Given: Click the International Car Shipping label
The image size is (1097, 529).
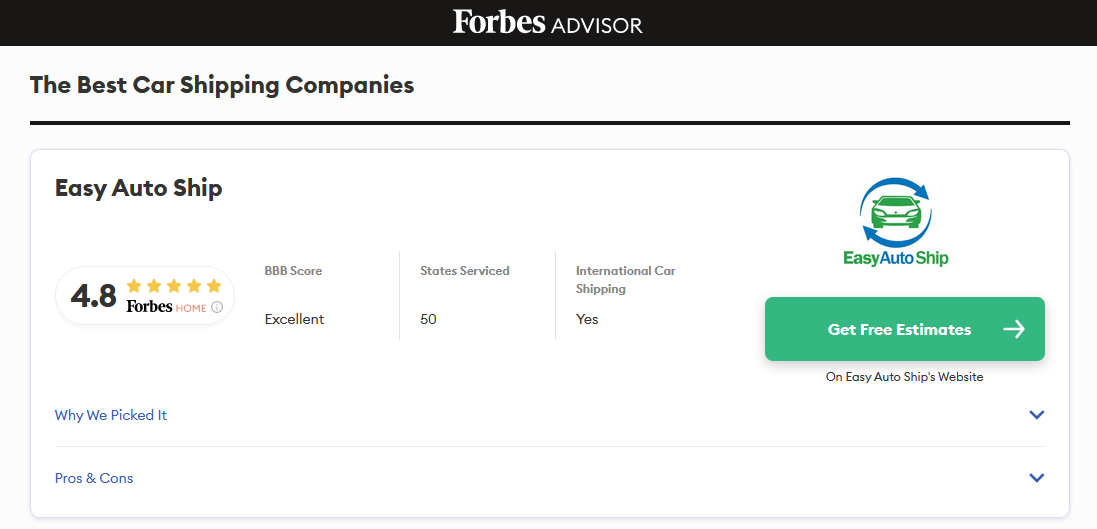Looking at the screenshot, I should click(625, 280).
